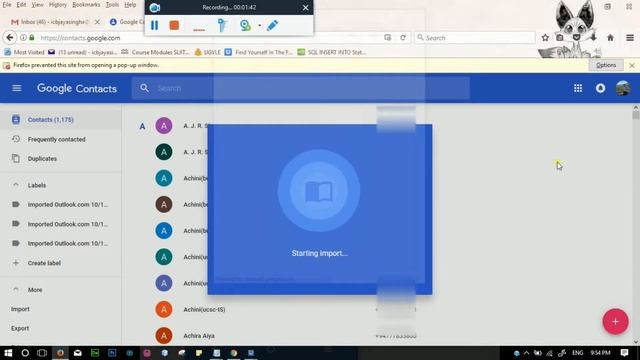Open the History menu
Screen dimensions: 640x360
point(58,5)
